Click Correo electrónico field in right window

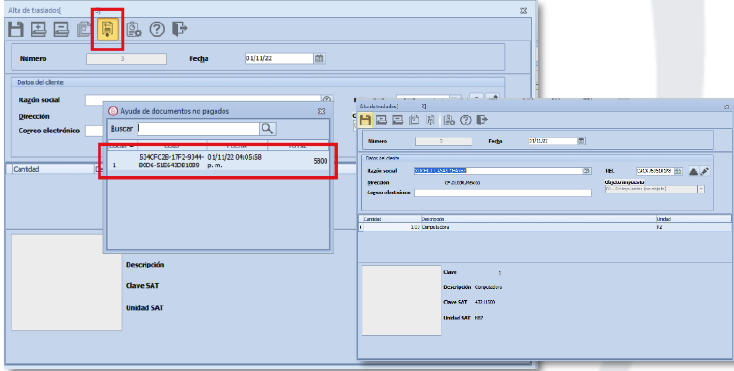(503, 193)
